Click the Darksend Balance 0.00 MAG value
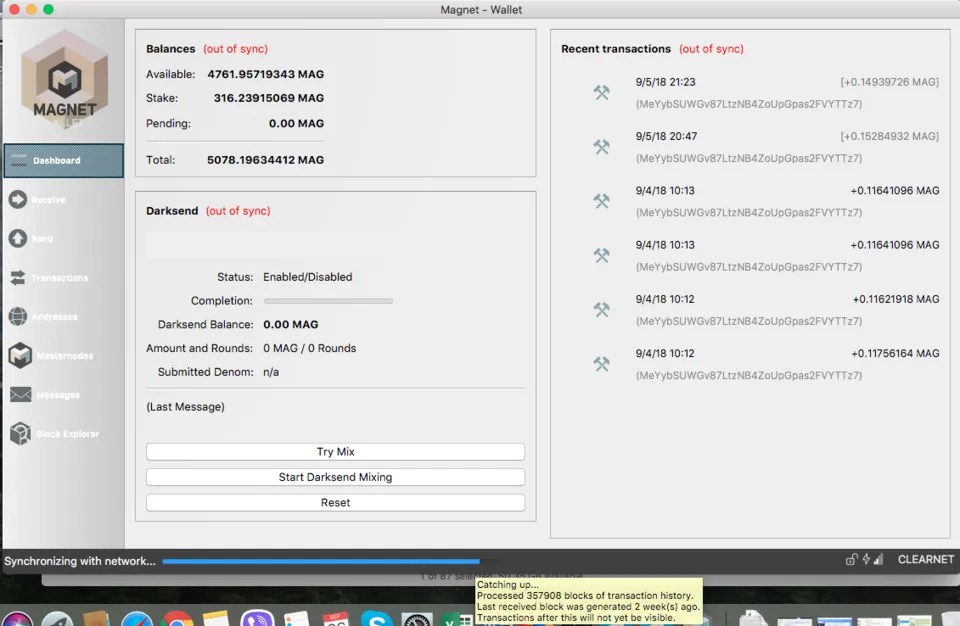This screenshot has width=960, height=626. pos(291,325)
